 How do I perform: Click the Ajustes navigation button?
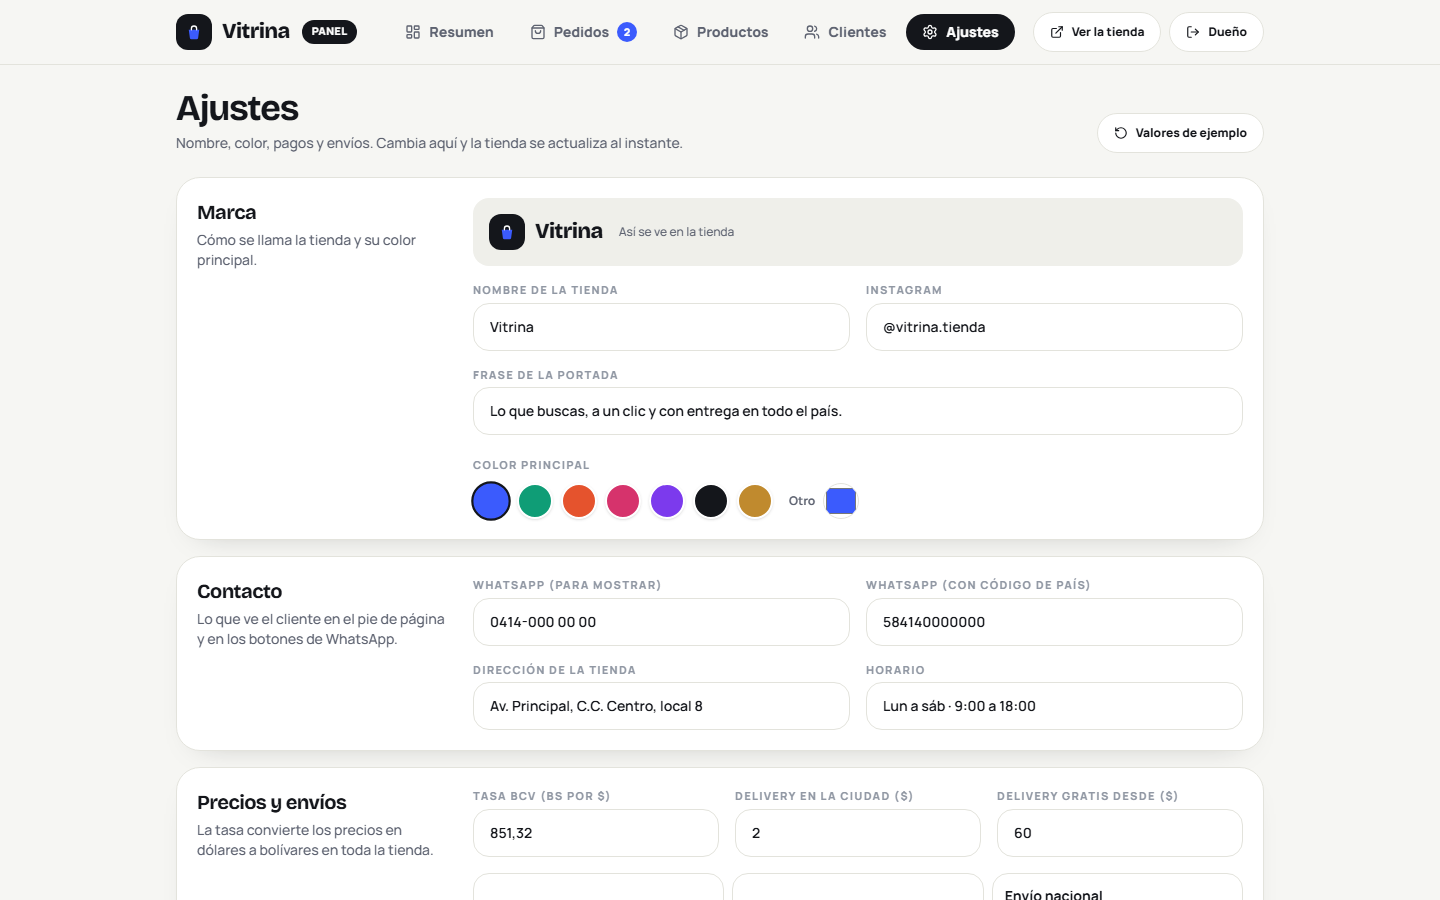[x=960, y=32]
